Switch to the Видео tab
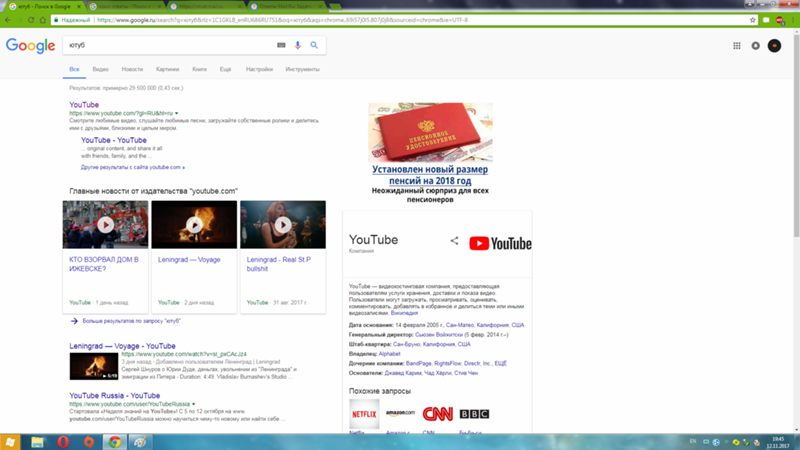This screenshot has height=450, width=800. click(101, 69)
